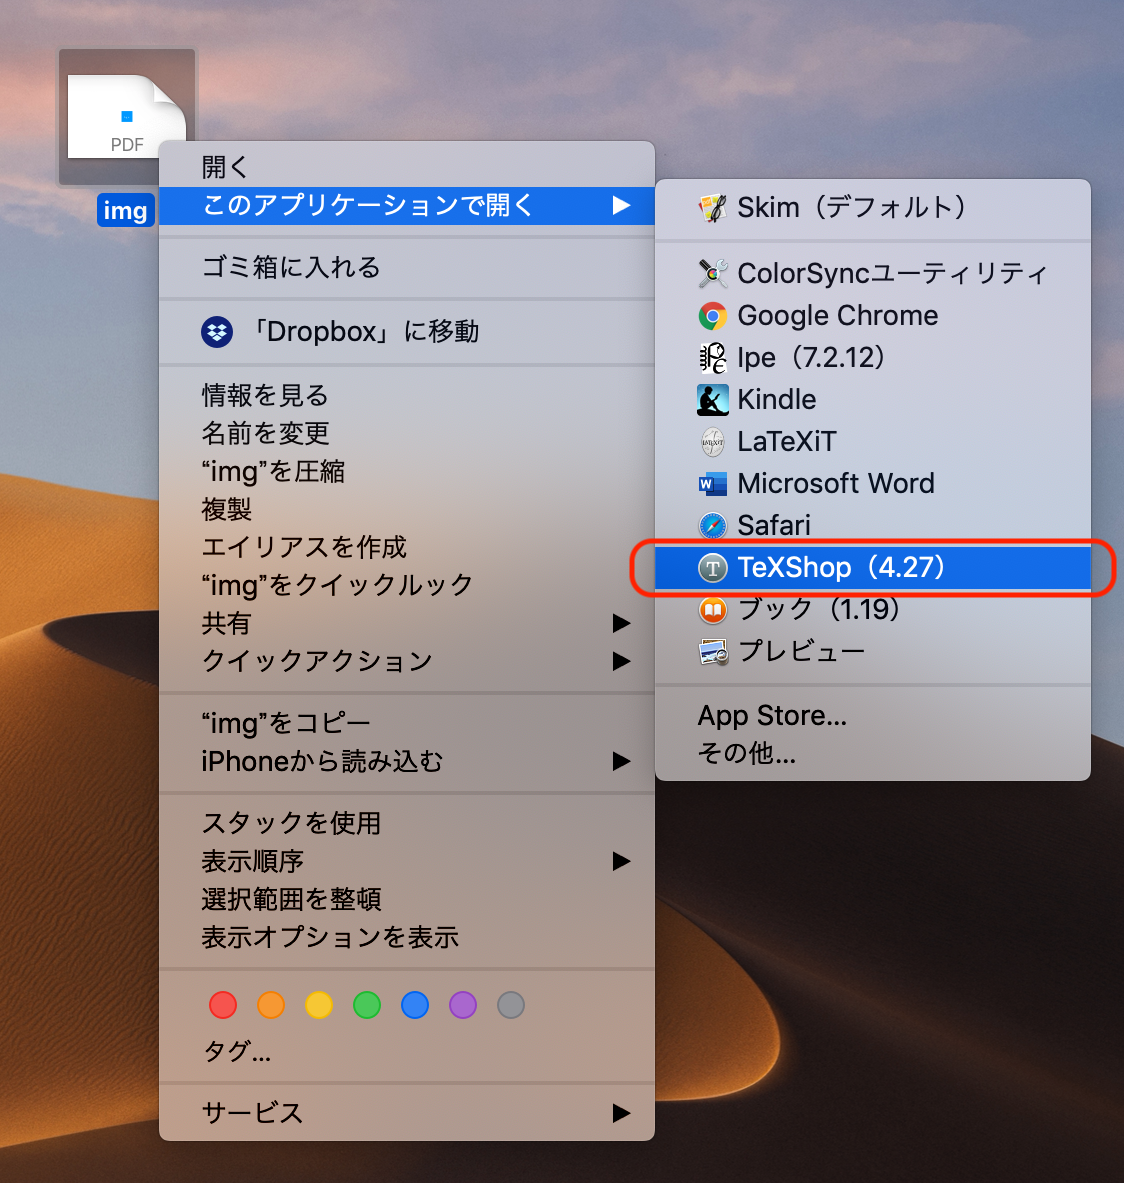1124x1183 pixels.
Task: Click the Preview (プレビュー) icon
Action: click(713, 652)
